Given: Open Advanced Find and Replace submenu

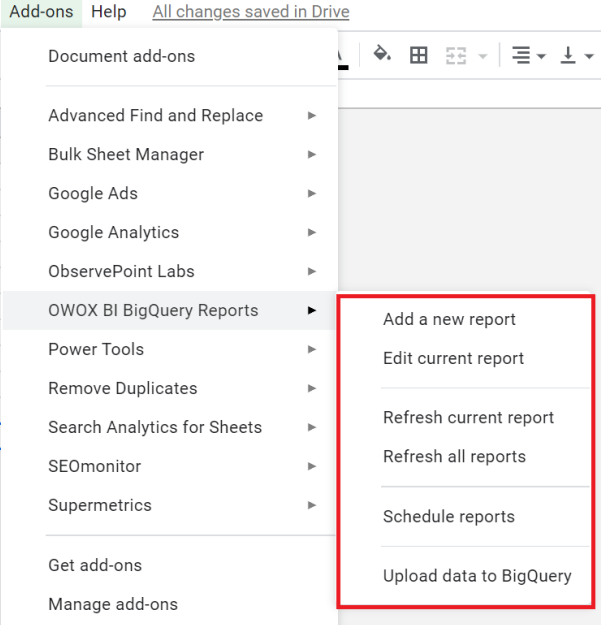Looking at the screenshot, I should coord(170,116).
